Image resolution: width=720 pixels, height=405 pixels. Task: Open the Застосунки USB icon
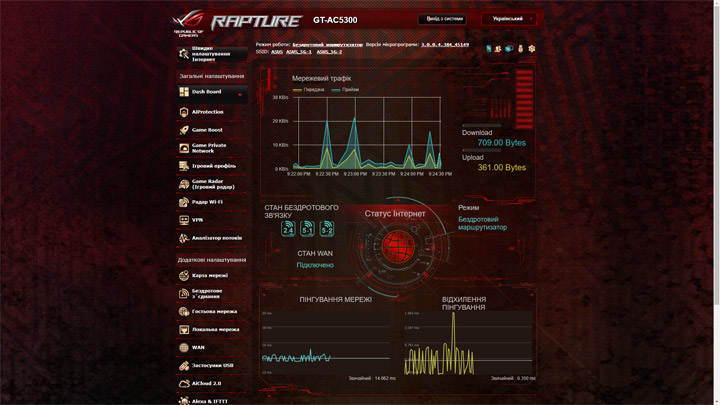(184, 366)
